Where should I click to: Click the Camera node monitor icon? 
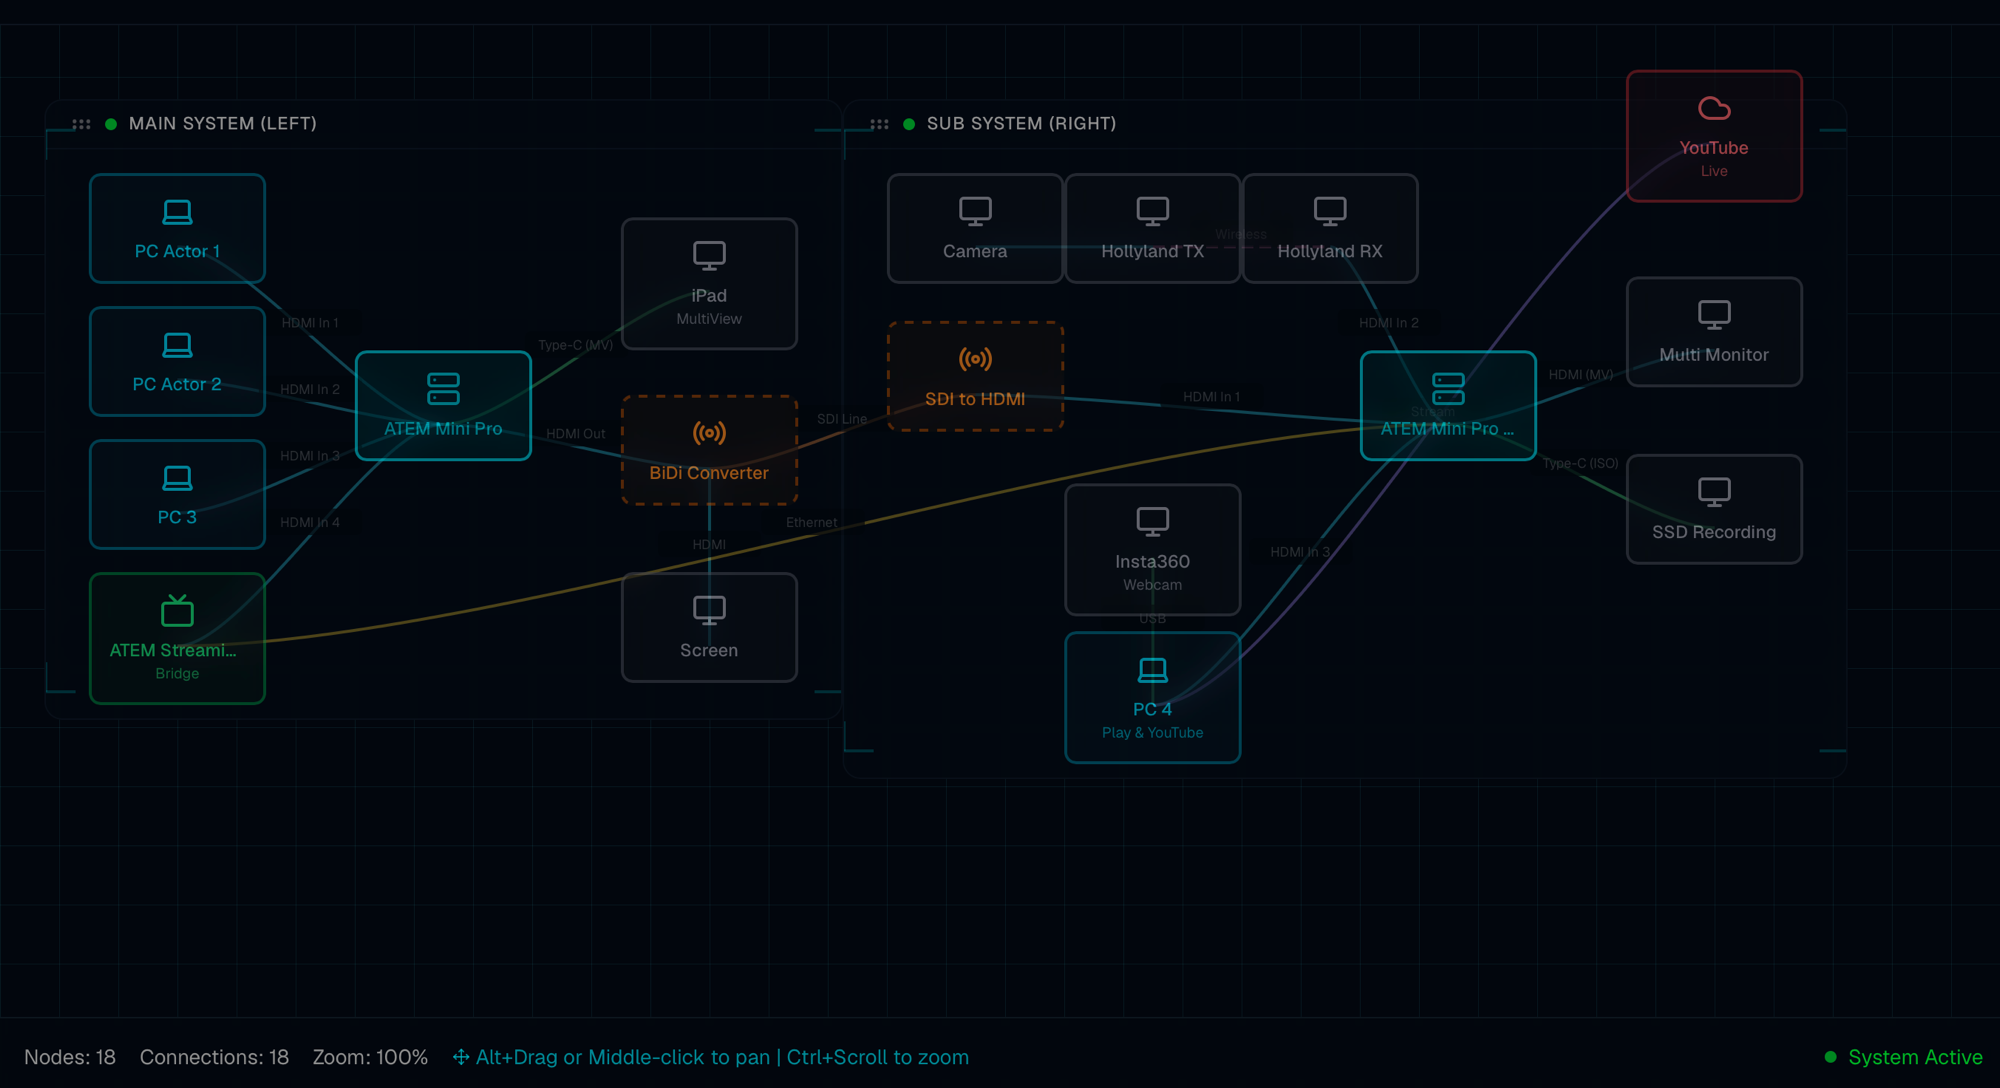pos(975,211)
